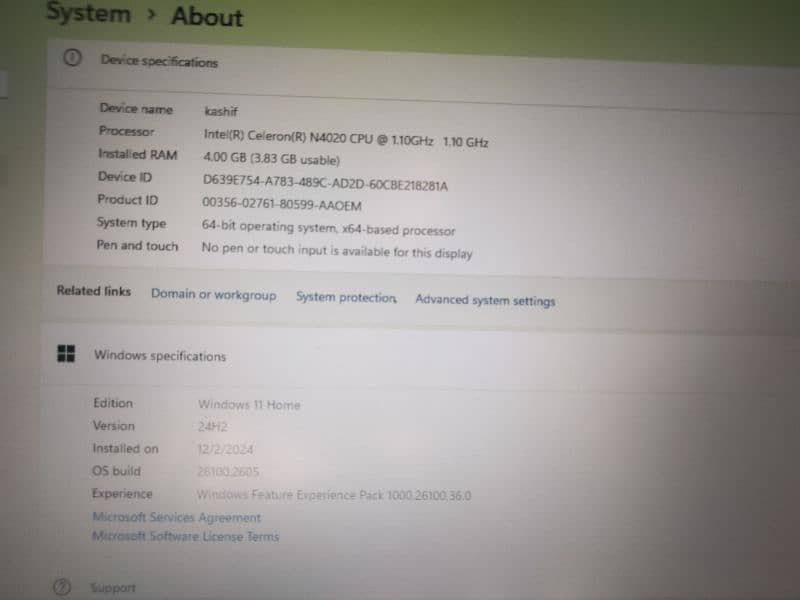800x600 pixels.
Task: Open Advanced system settings link
Action: (x=485, y=300)
